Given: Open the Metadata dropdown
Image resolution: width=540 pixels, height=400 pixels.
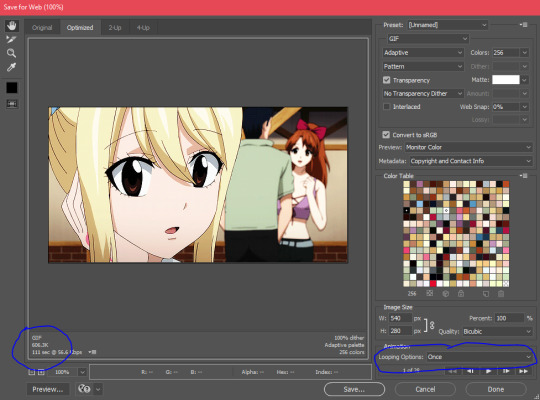Looking at the screenshot, I should pos(471,161).
